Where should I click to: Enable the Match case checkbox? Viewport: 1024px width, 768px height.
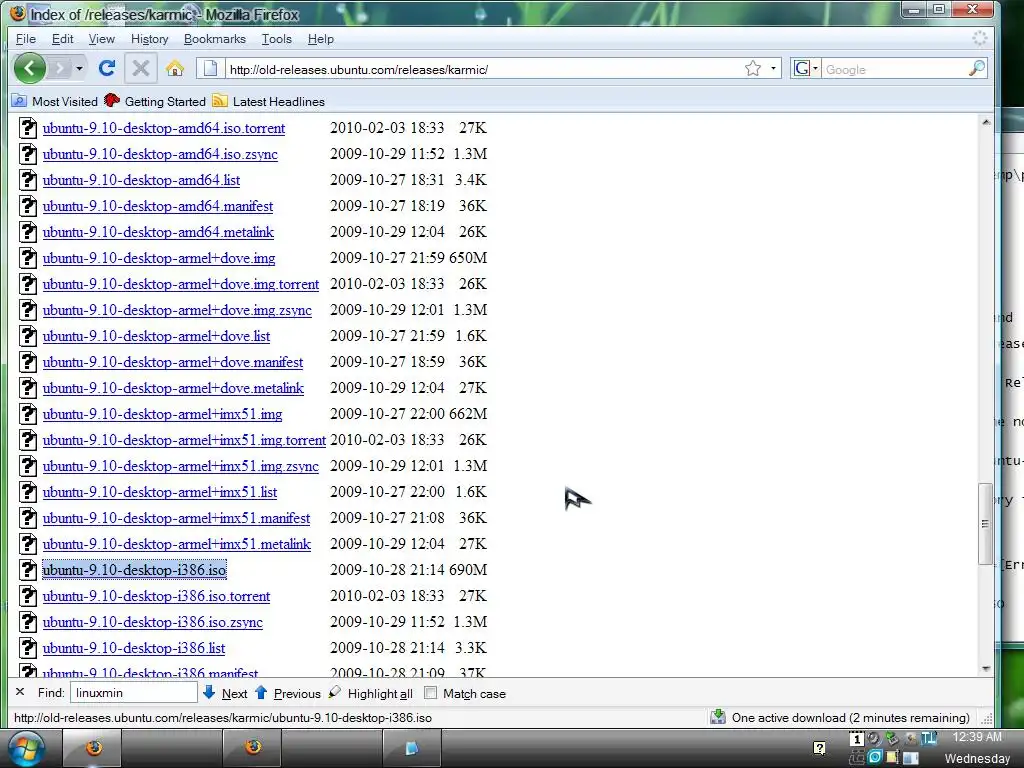(x=430, y=693)
